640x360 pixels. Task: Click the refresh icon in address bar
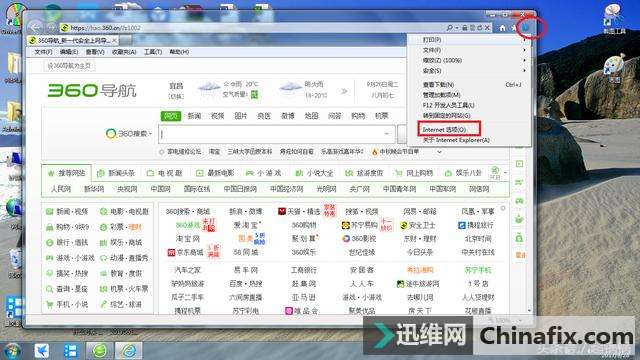(x=480, y=28)
